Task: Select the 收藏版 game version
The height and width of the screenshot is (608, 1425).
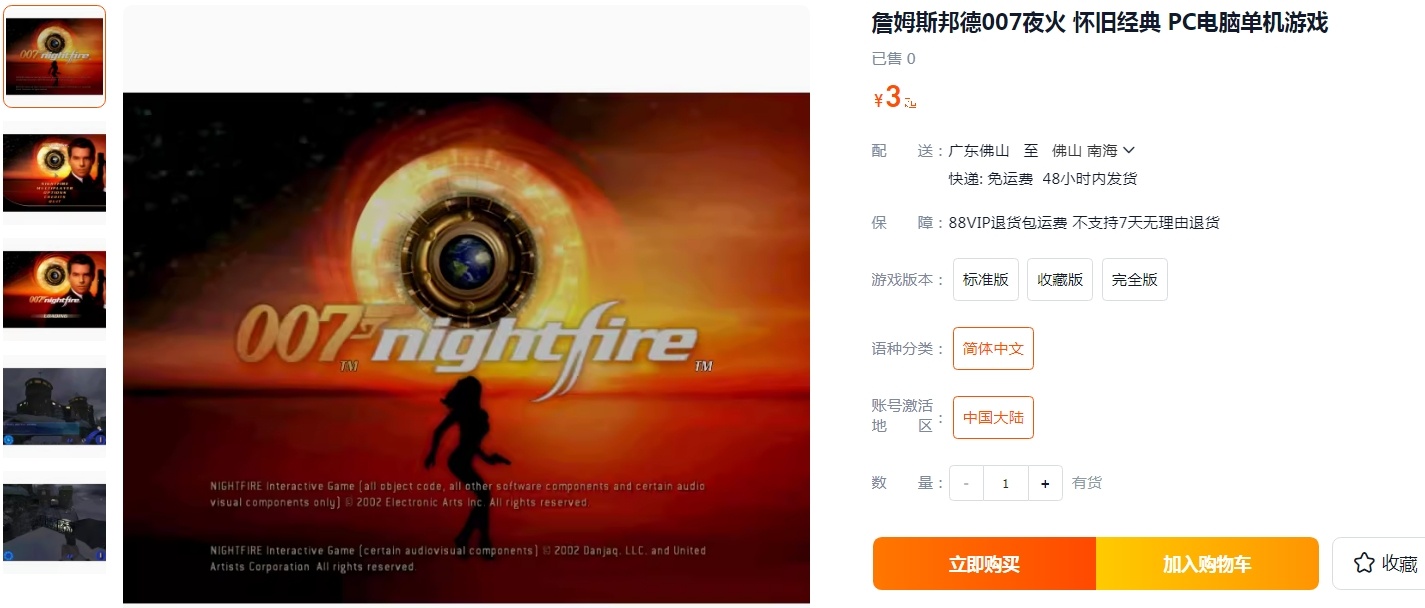Action: pos(1060,280)
